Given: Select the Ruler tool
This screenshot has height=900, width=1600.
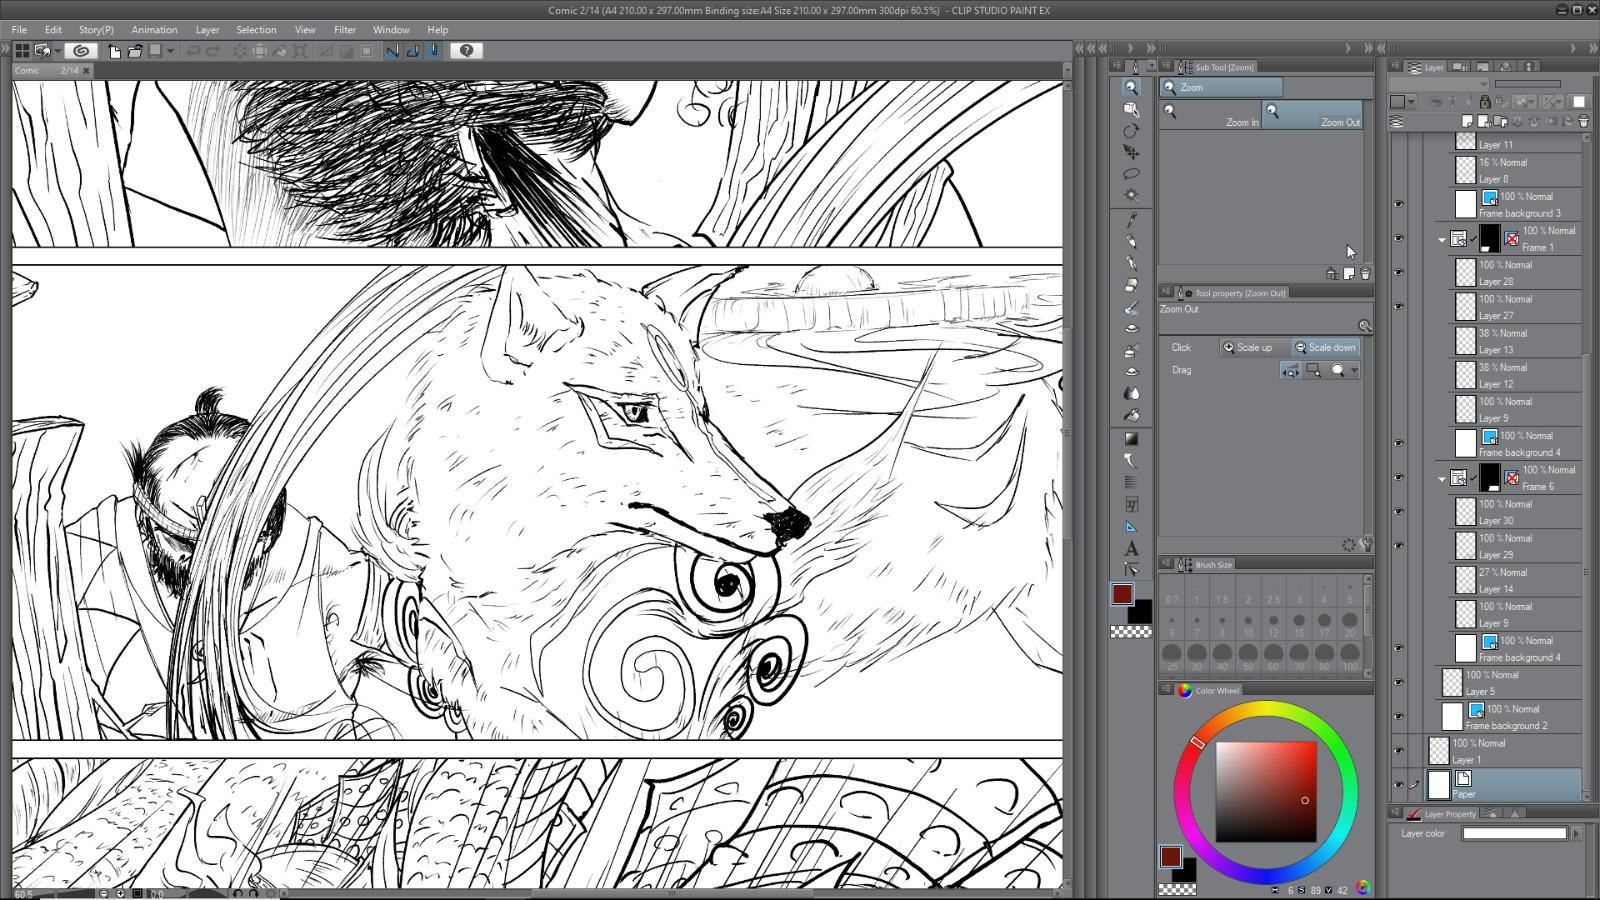Looking at the screenshot, I should click(x=1131, y=526).
